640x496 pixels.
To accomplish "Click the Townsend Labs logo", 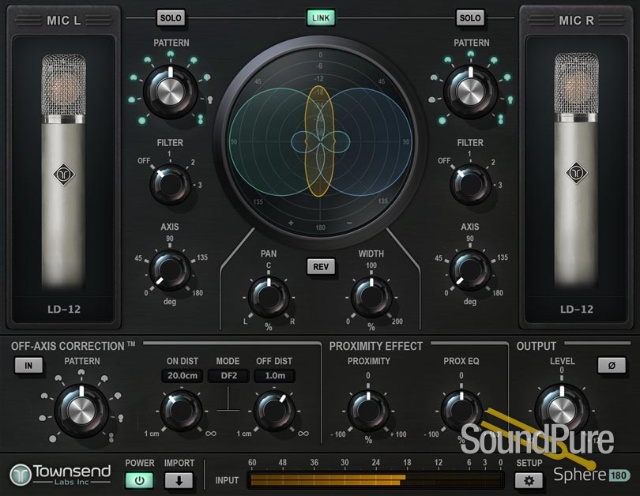I will coord(60,475).
